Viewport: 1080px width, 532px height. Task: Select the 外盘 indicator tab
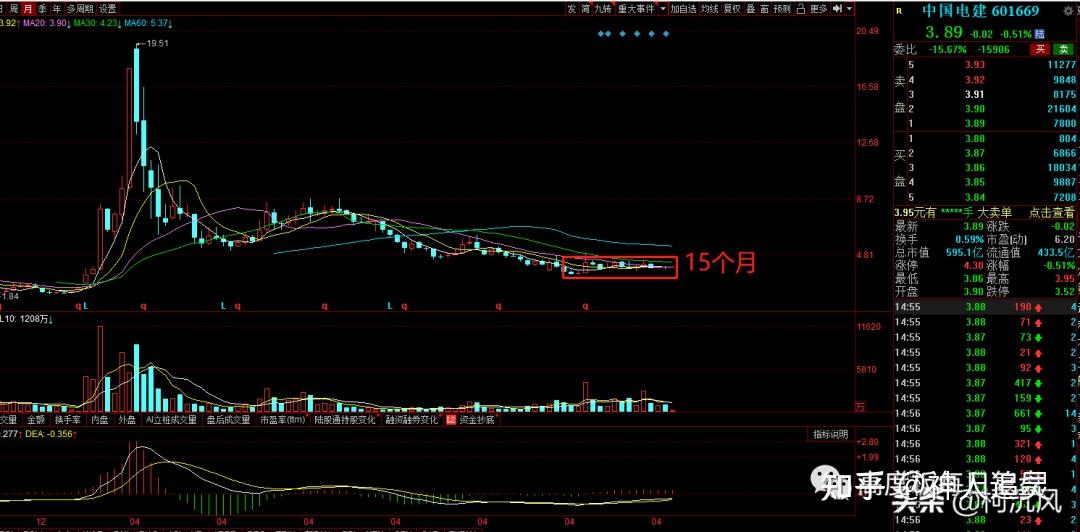(127, 419)
